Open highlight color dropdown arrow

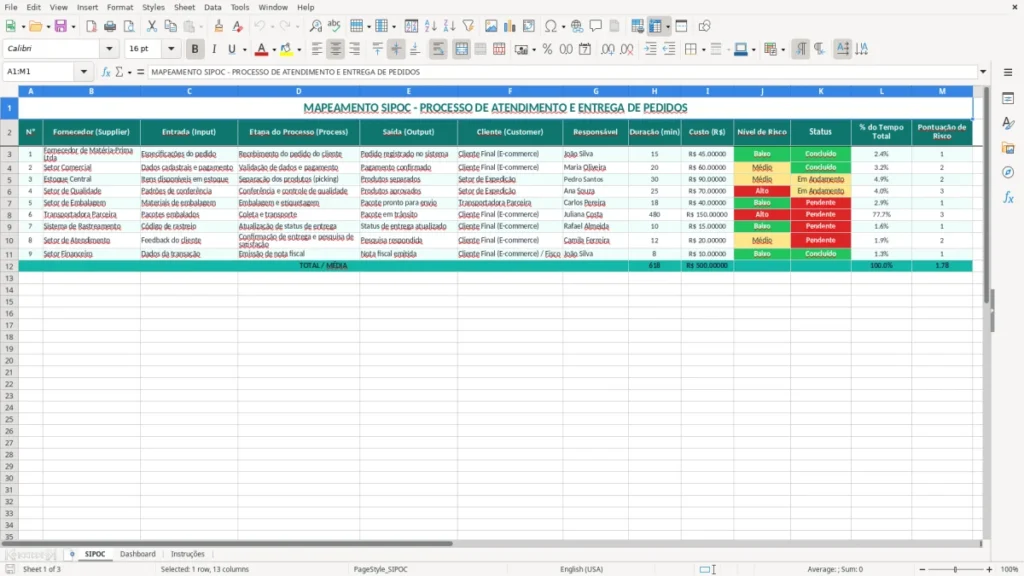tap(299, 50)
